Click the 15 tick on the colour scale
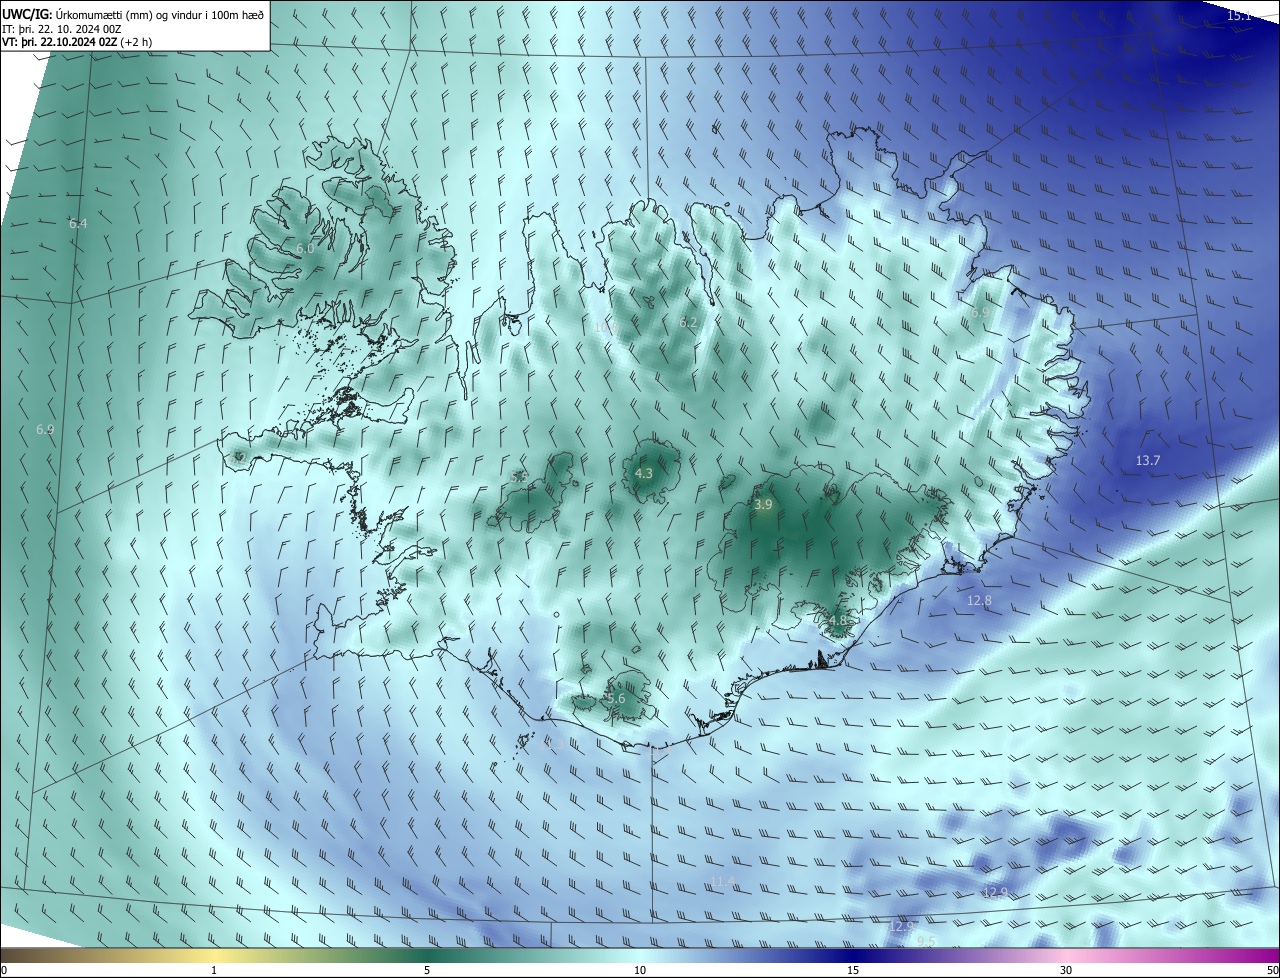Image resolution: width=1280 pixels, height=978 pixels. pos(853,970)
